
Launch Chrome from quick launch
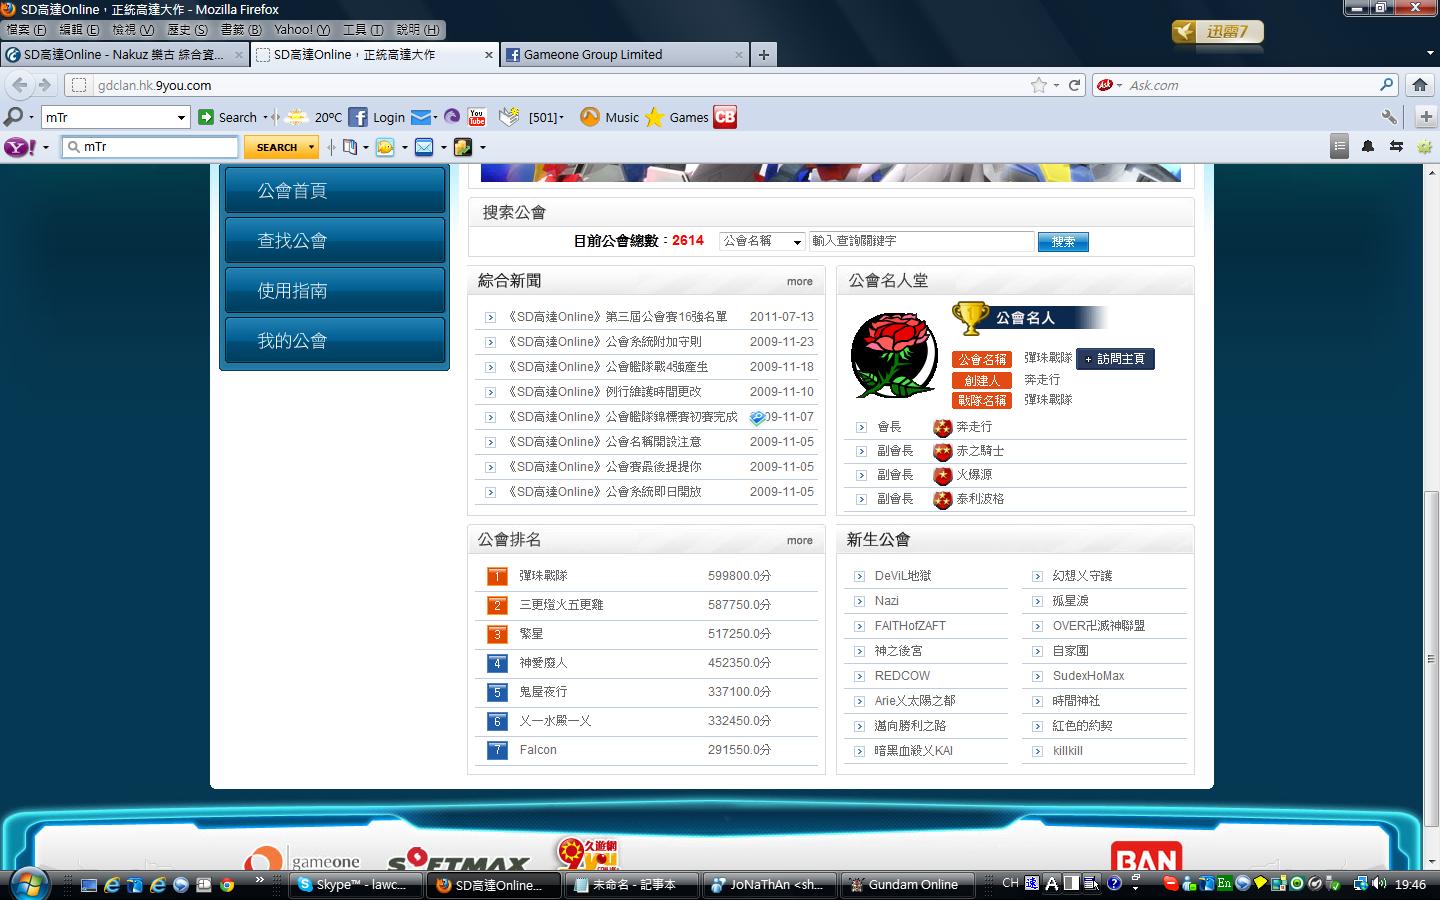(x=227, y=885)
